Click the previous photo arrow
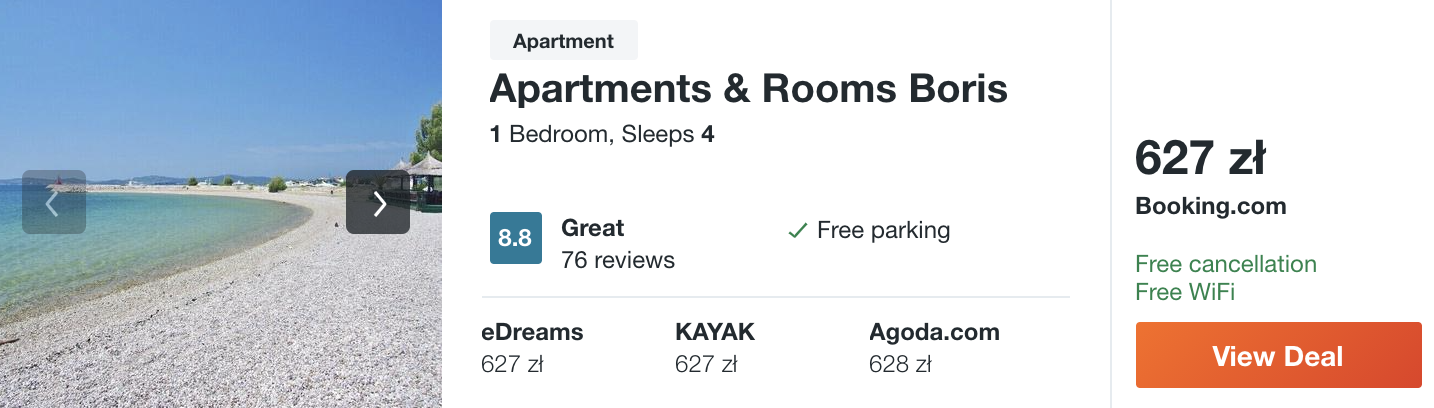The width and height of the screenshot is (1434, 408). [54, 203]
